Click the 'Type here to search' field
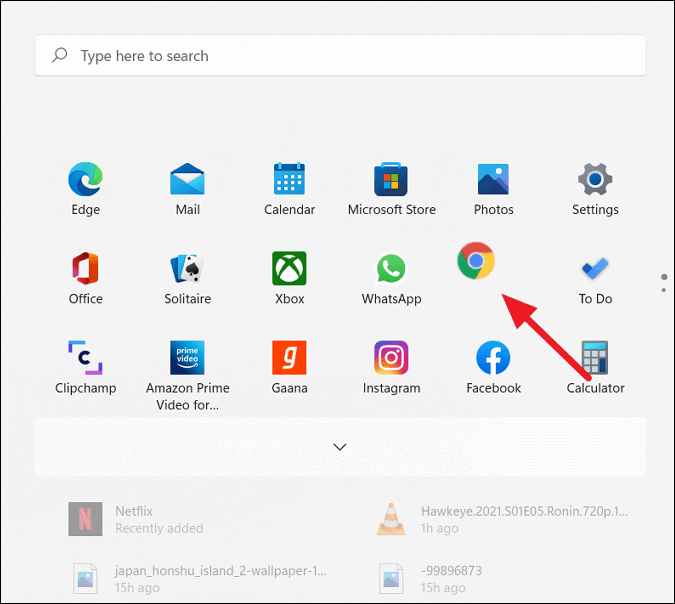This screenshot has width=675, height=604. pyautogui.click(x=340, y=56)
